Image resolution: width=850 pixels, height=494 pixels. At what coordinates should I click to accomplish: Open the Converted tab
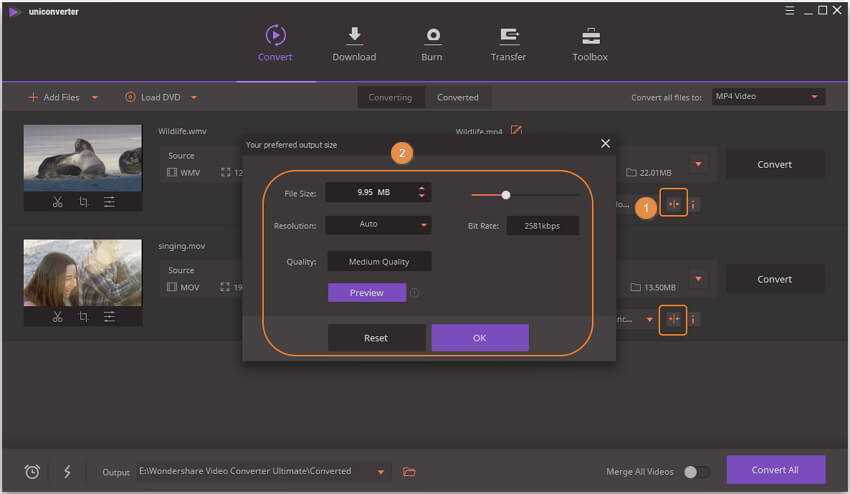tap(457, 98)
